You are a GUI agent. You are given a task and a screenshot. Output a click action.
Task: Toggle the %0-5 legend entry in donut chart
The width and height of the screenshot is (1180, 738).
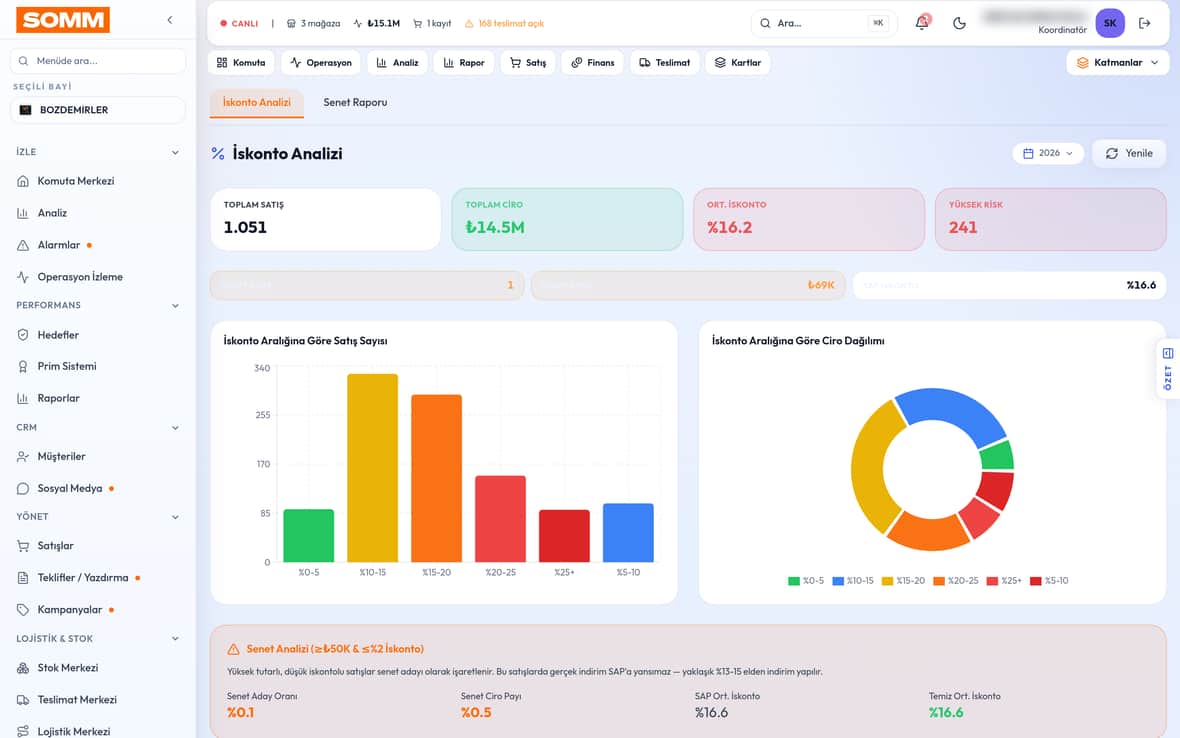point(806,581)
